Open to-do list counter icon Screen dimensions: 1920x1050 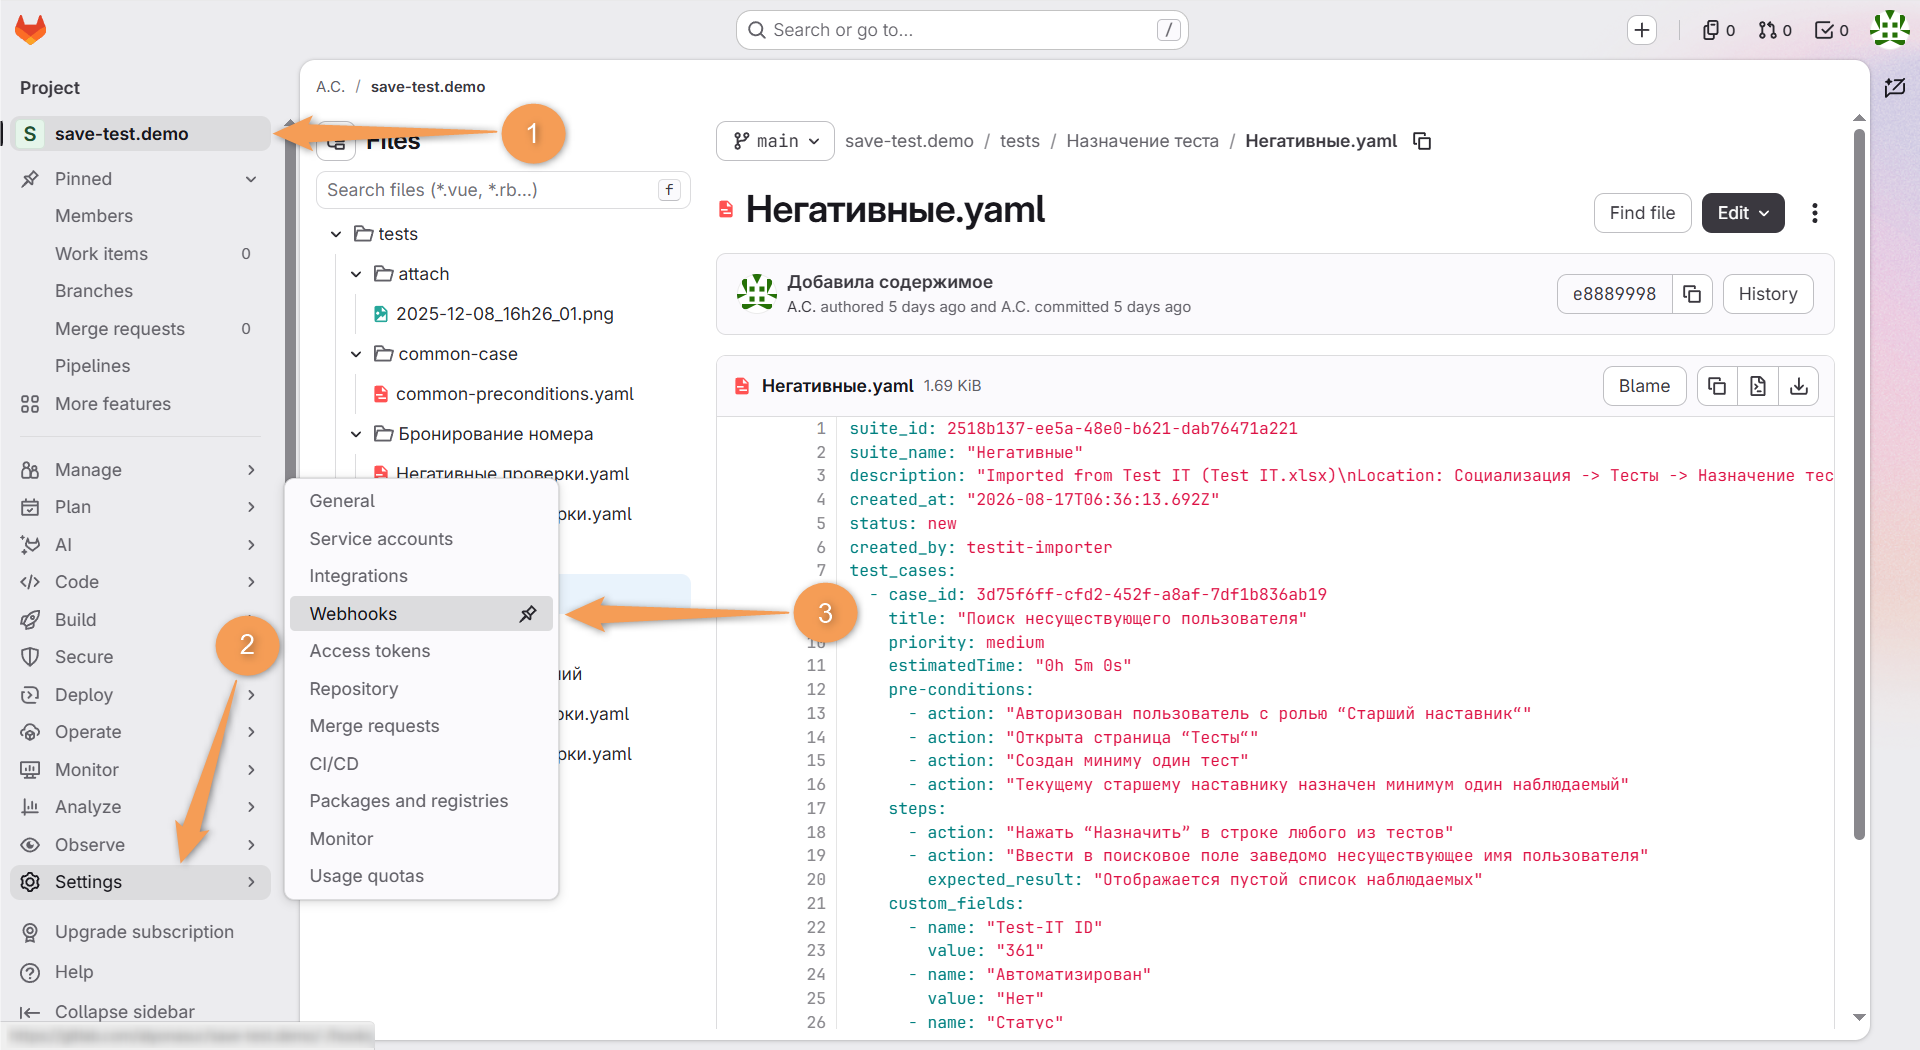pos(1832,30)
